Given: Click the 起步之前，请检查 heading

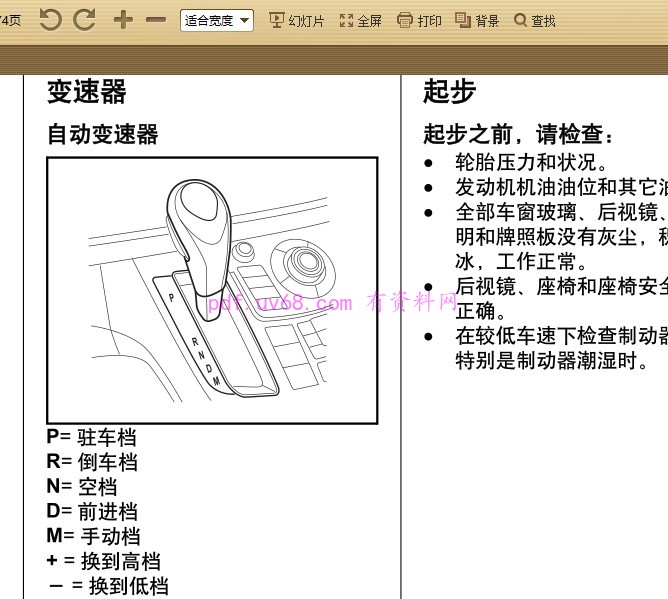Looking at the screenshot, I should (x=520, y=135).
